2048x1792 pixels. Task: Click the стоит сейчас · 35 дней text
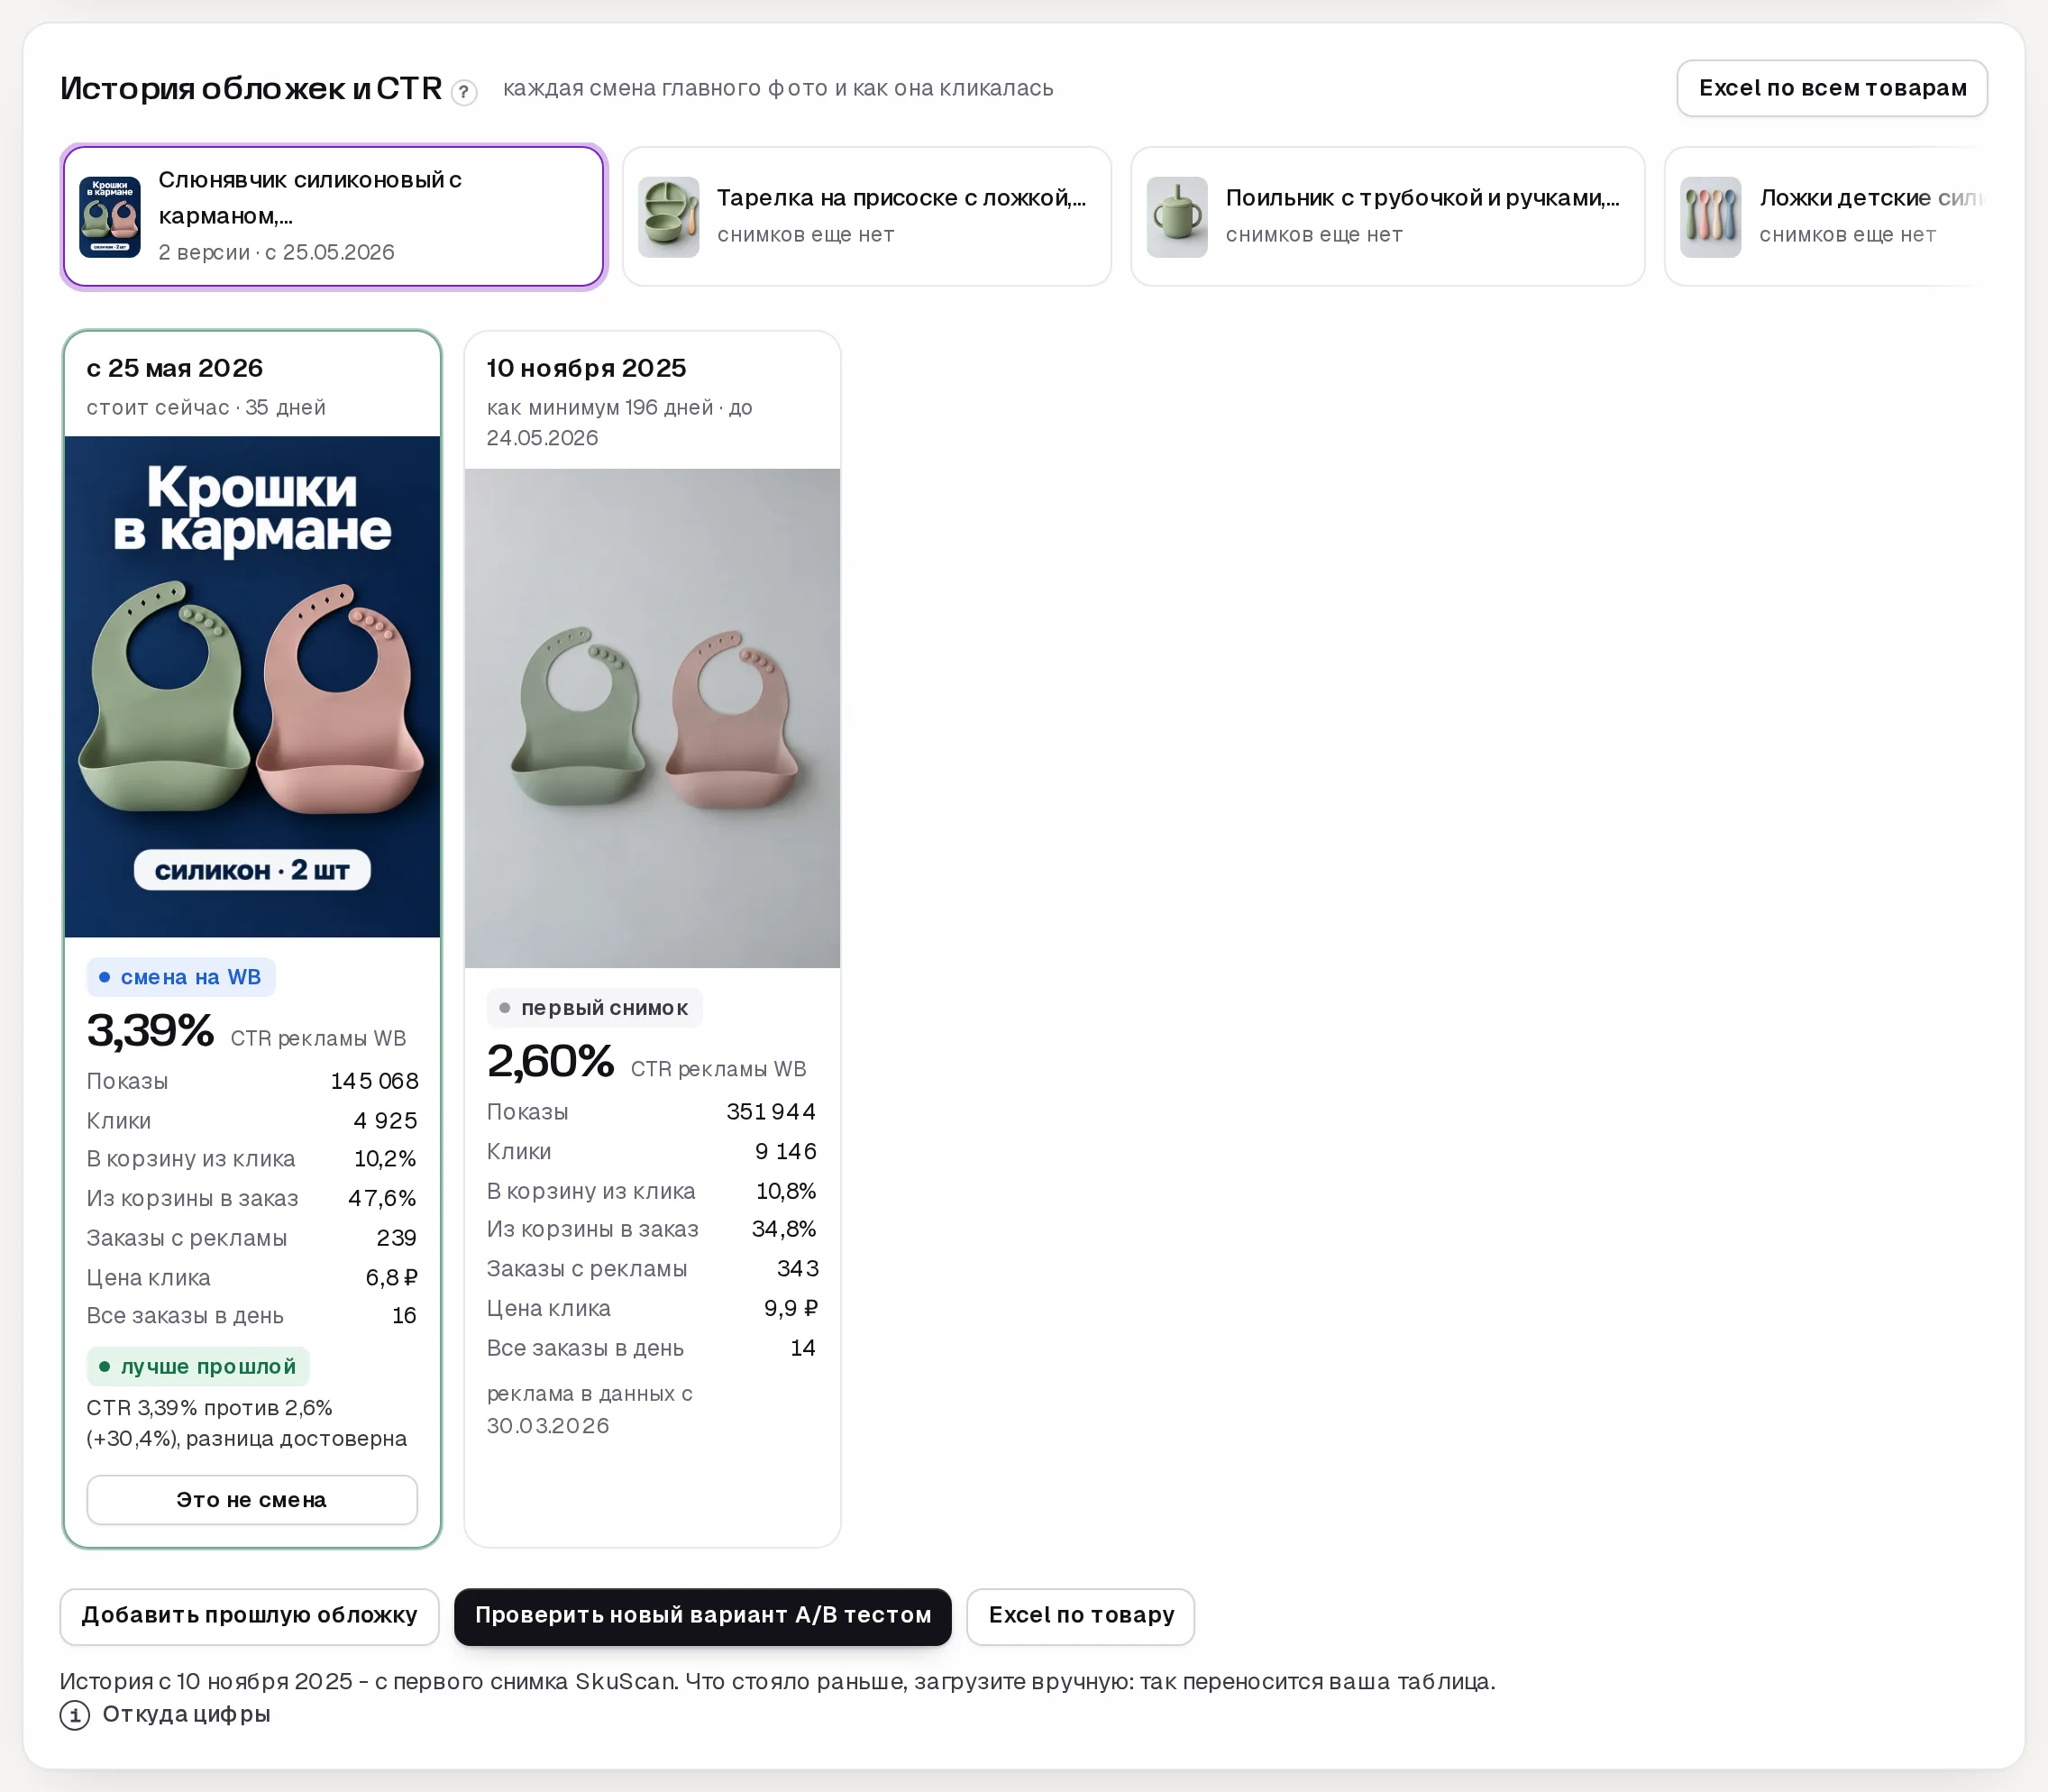206,408
